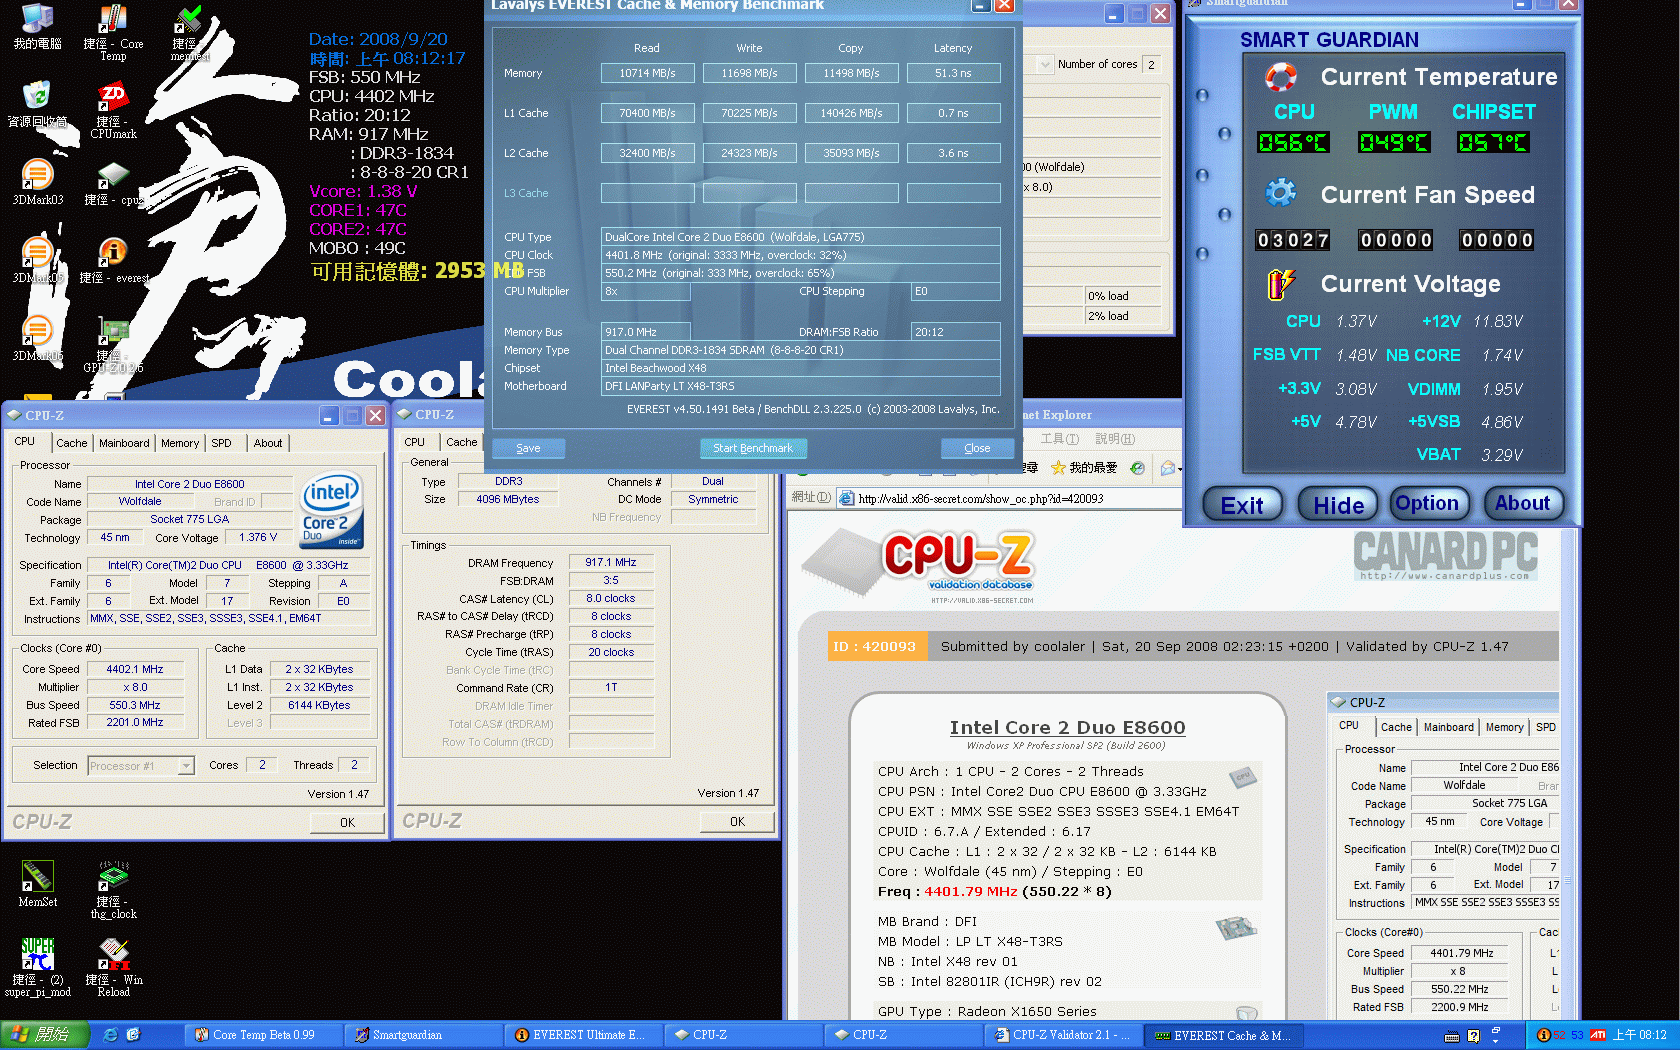This screenshot has height=1050, width=1680.
Task: Open Favorites star in Internet Explorer toolbar
Action: click(1058, 467)
